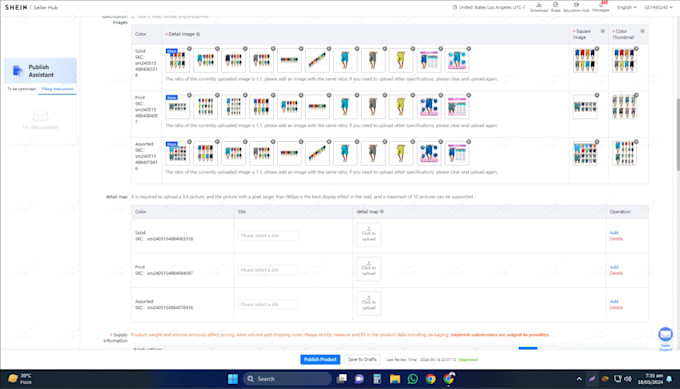This screenshot has width=680, height=389.
Task: Click Add in the Assorted detail map row
Action: point(614,301)
